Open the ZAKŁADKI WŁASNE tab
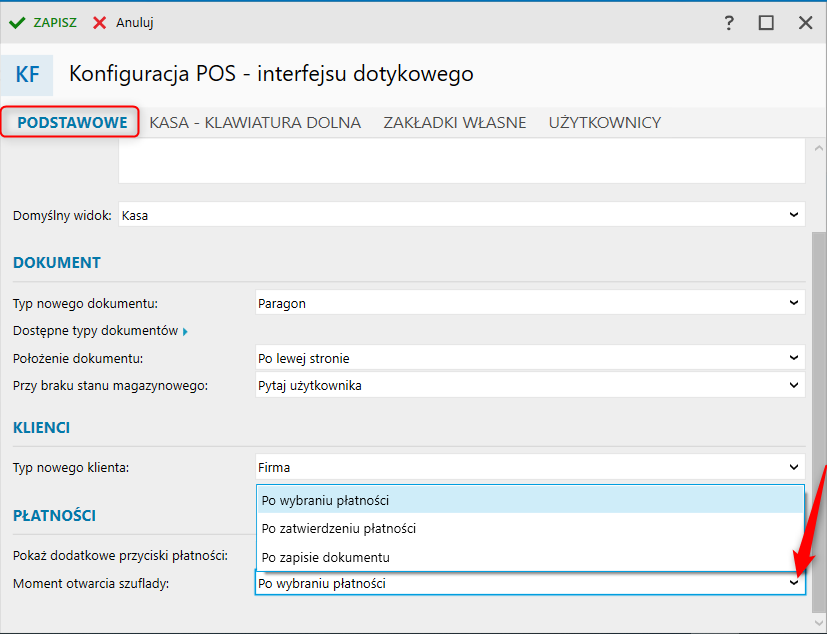This screenshot has height=634, width=827. (x=455, y=123)
